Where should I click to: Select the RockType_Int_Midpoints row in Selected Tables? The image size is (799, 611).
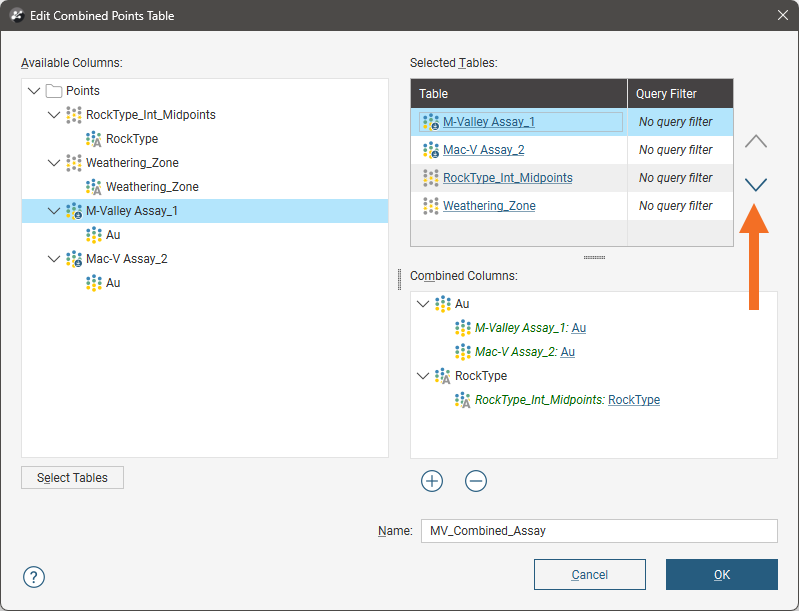click(x=507, y=178)
